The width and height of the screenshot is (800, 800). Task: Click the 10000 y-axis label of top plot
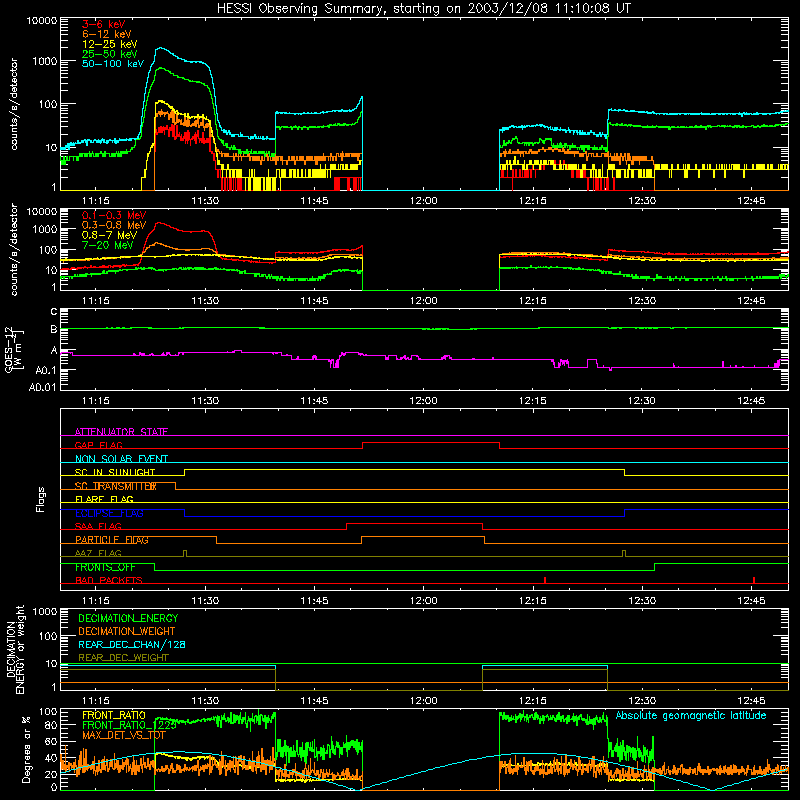[x=42, y=20]
